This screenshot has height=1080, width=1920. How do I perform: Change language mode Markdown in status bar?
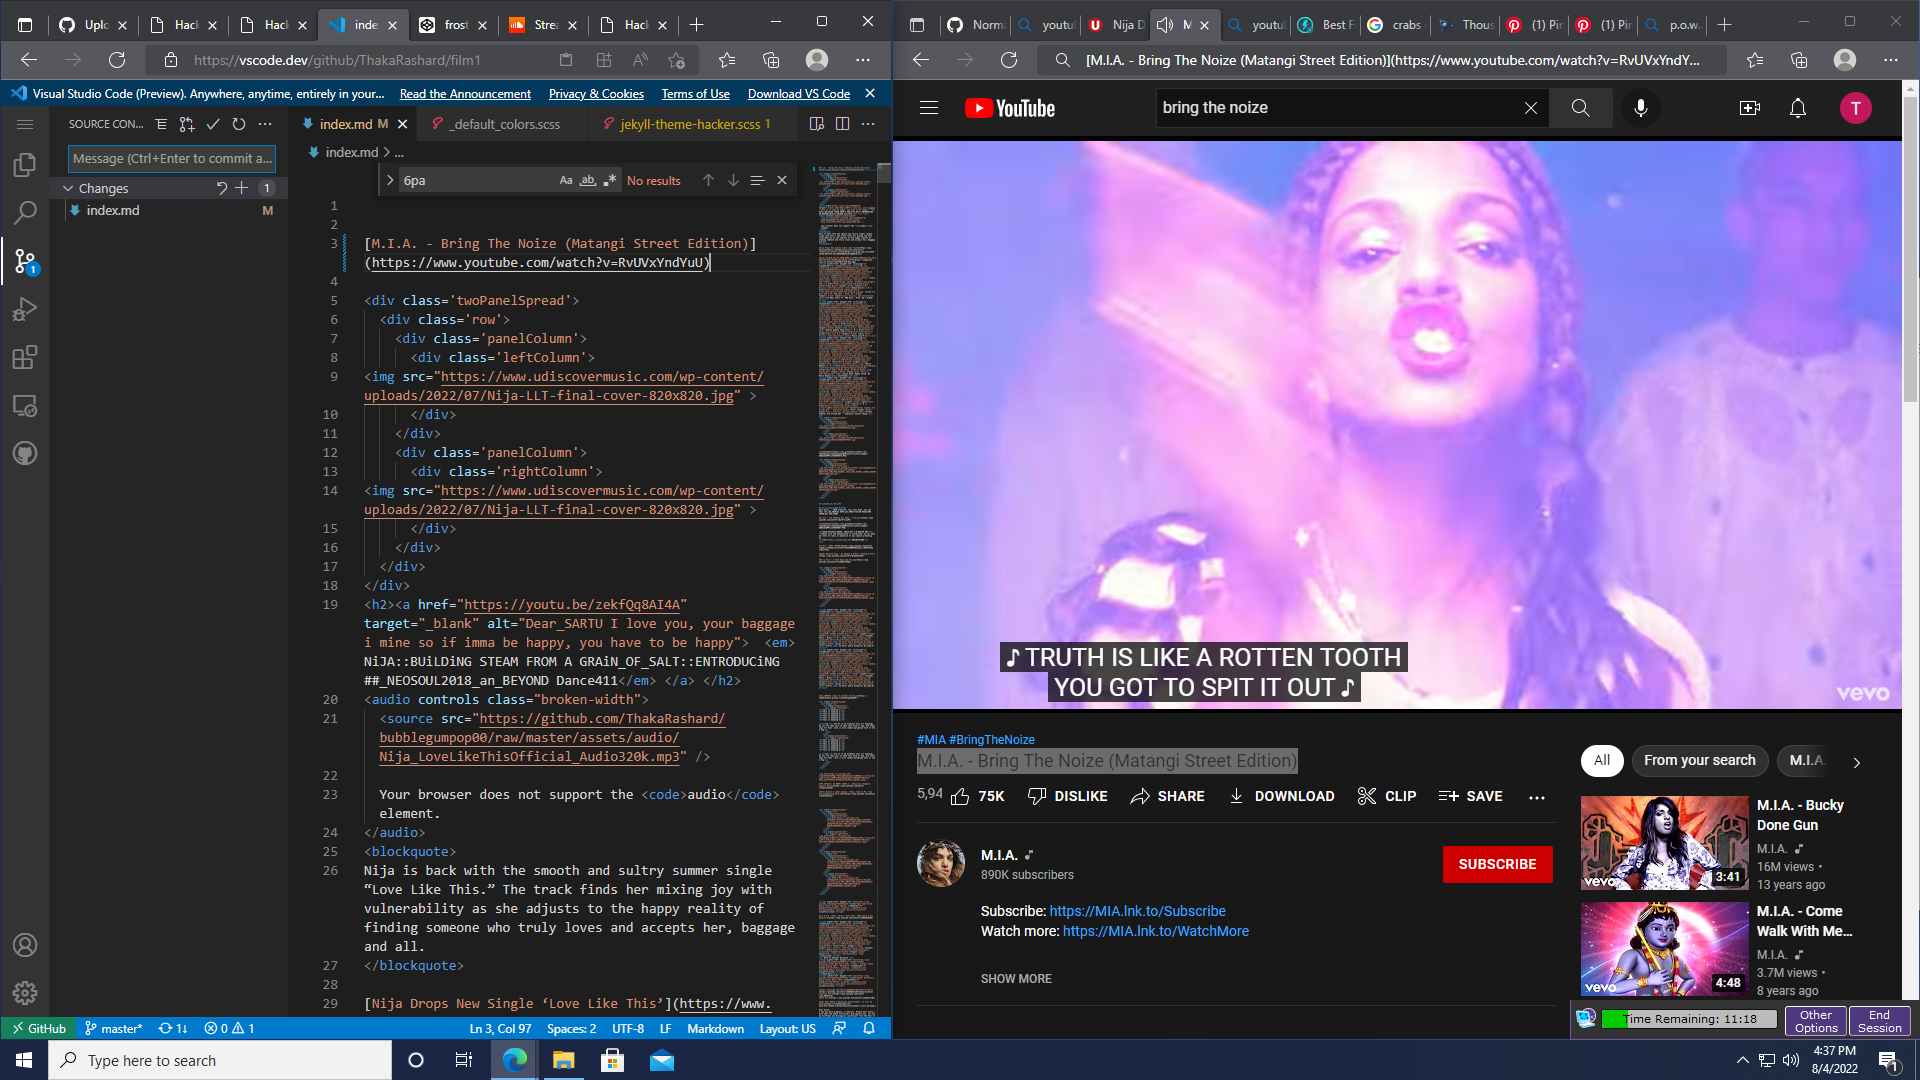(715, 1028)
